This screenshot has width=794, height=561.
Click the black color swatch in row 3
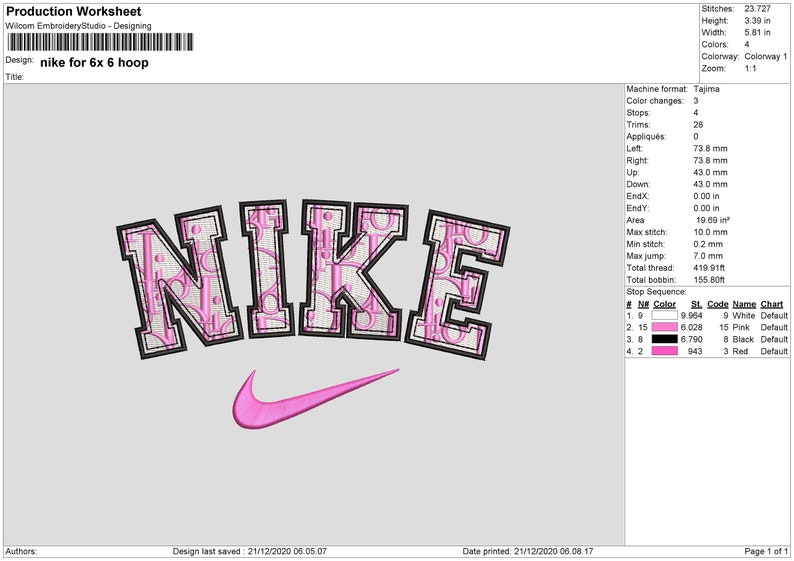tap(664, 339)
